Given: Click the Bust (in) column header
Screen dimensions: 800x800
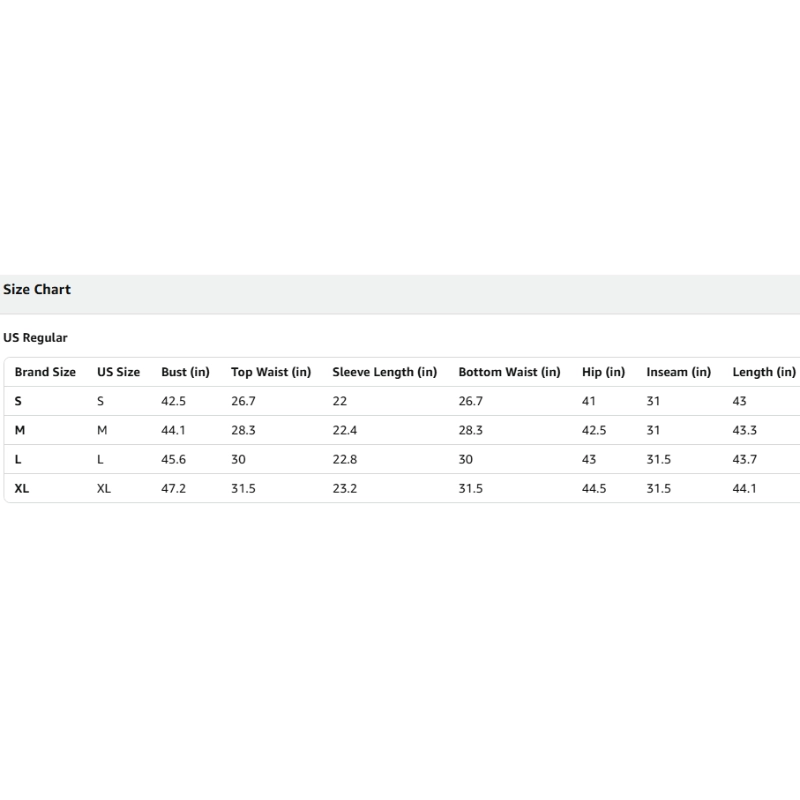Looking at the screenshot, I should pos(185,372).
